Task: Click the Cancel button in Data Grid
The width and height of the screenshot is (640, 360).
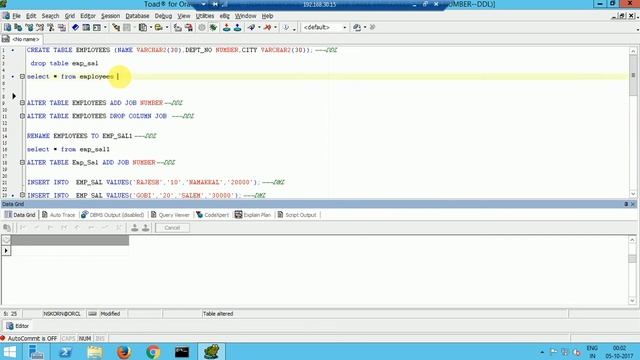Action: pos(172,228)
